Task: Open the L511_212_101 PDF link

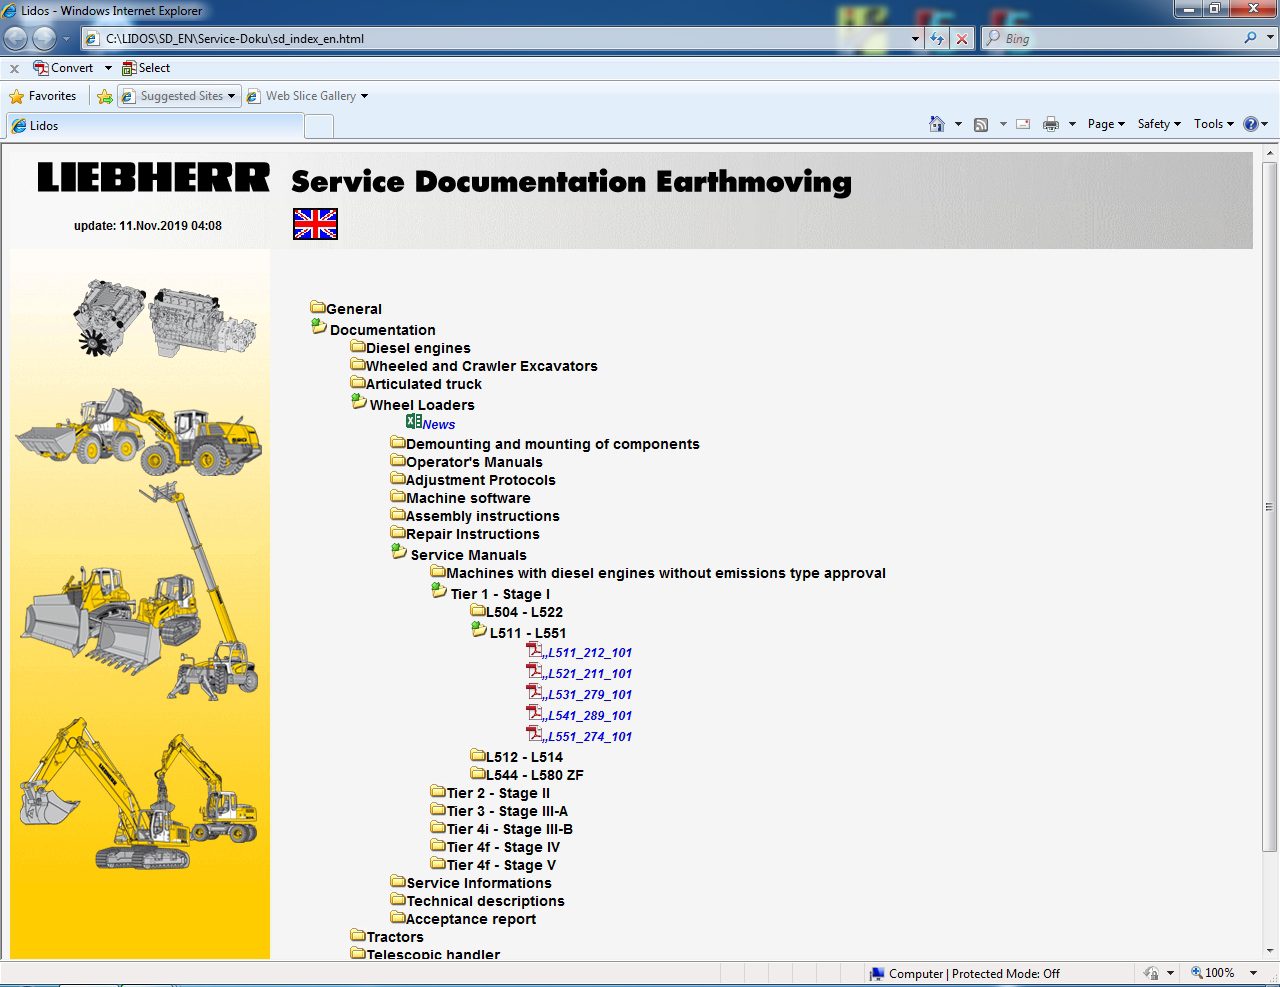Action: click(590, 653)
